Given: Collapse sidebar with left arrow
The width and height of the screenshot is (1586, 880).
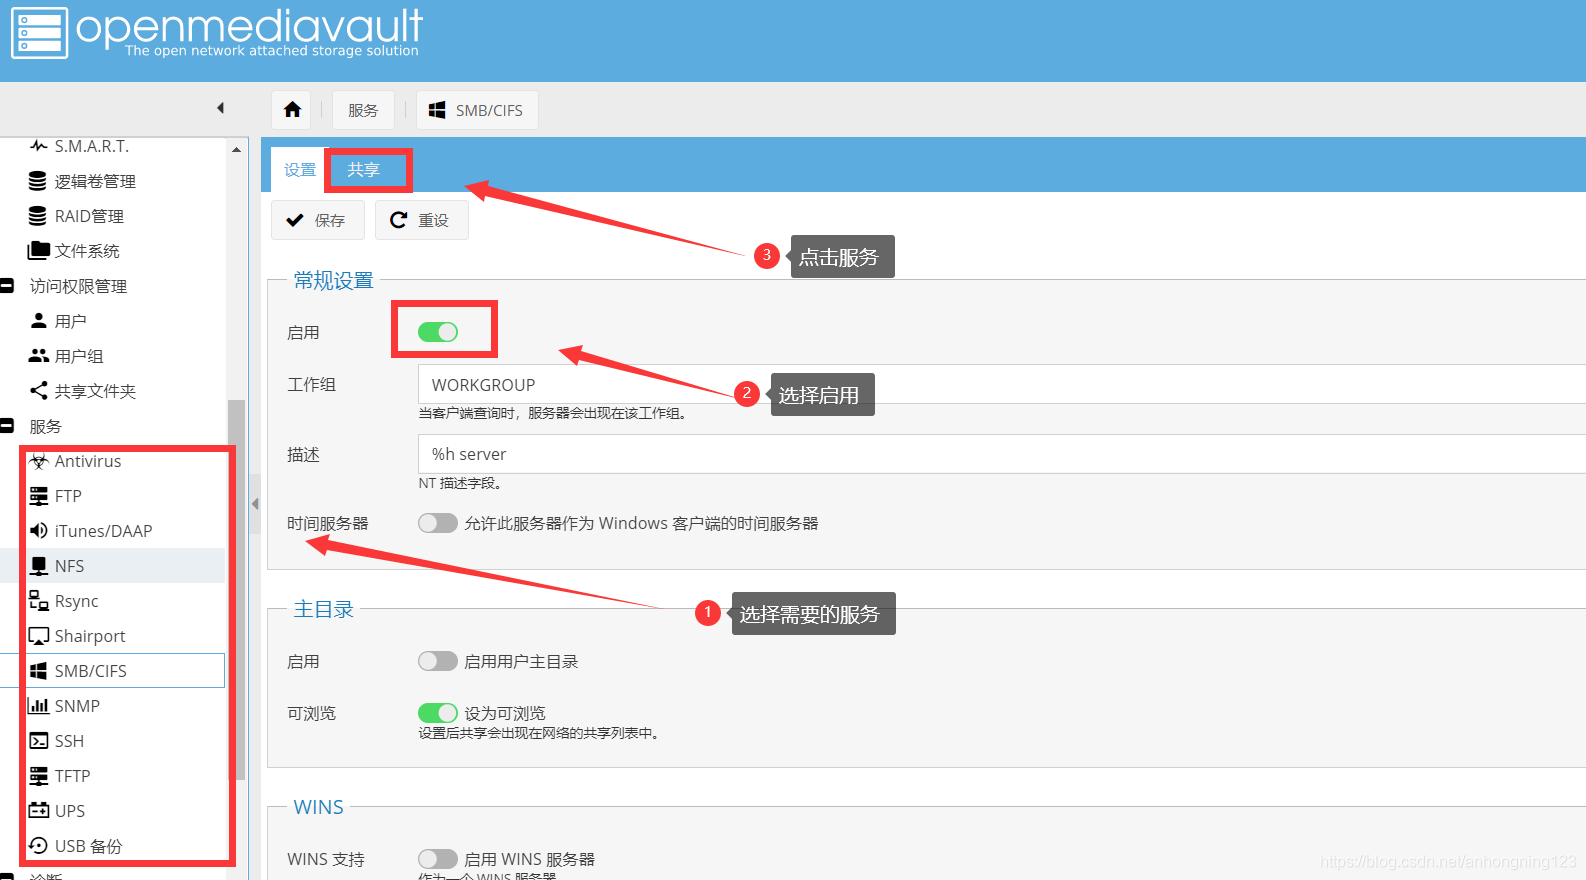Looking at the screenshot, I should (220, 108).
